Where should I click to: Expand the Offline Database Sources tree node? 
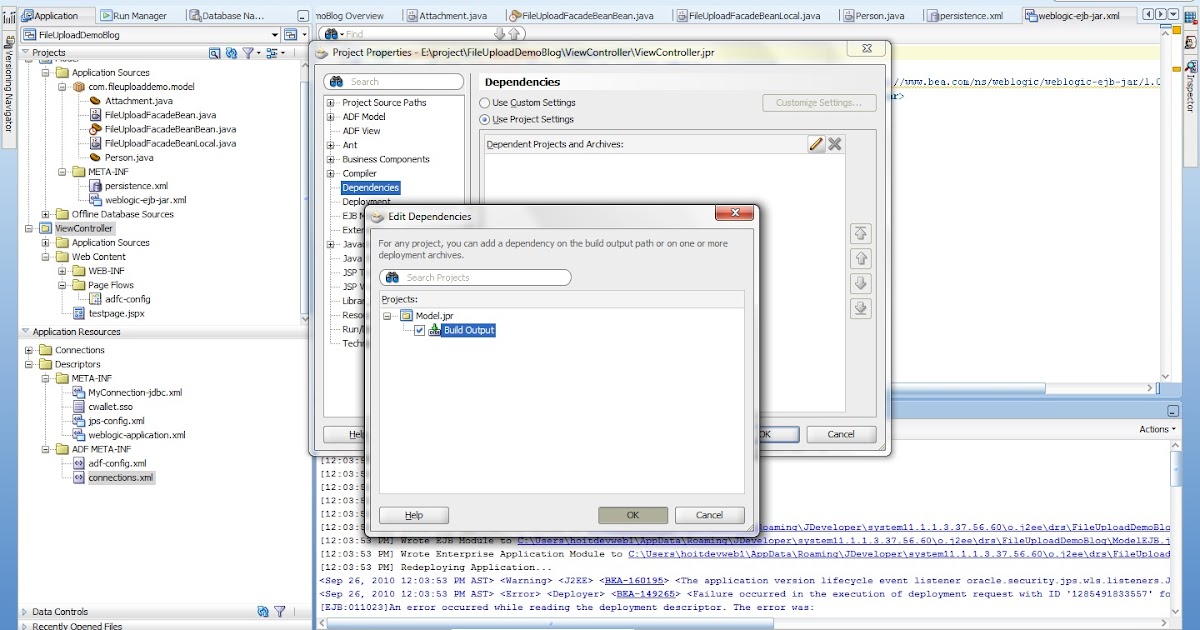tap(47, 214)
